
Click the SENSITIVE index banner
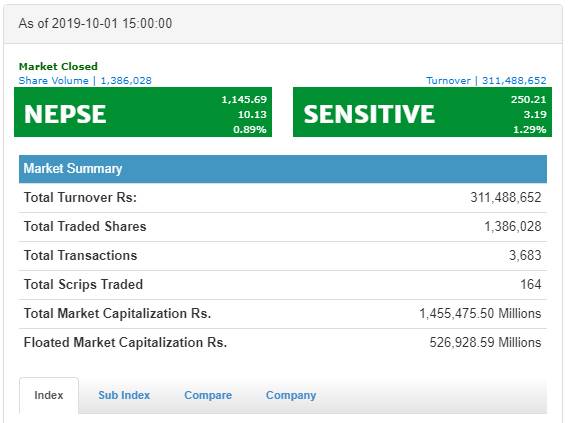click(422, 112)
